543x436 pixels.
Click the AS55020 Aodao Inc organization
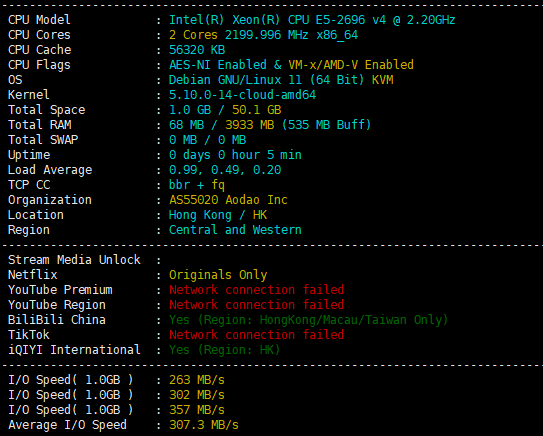point(228,200)
